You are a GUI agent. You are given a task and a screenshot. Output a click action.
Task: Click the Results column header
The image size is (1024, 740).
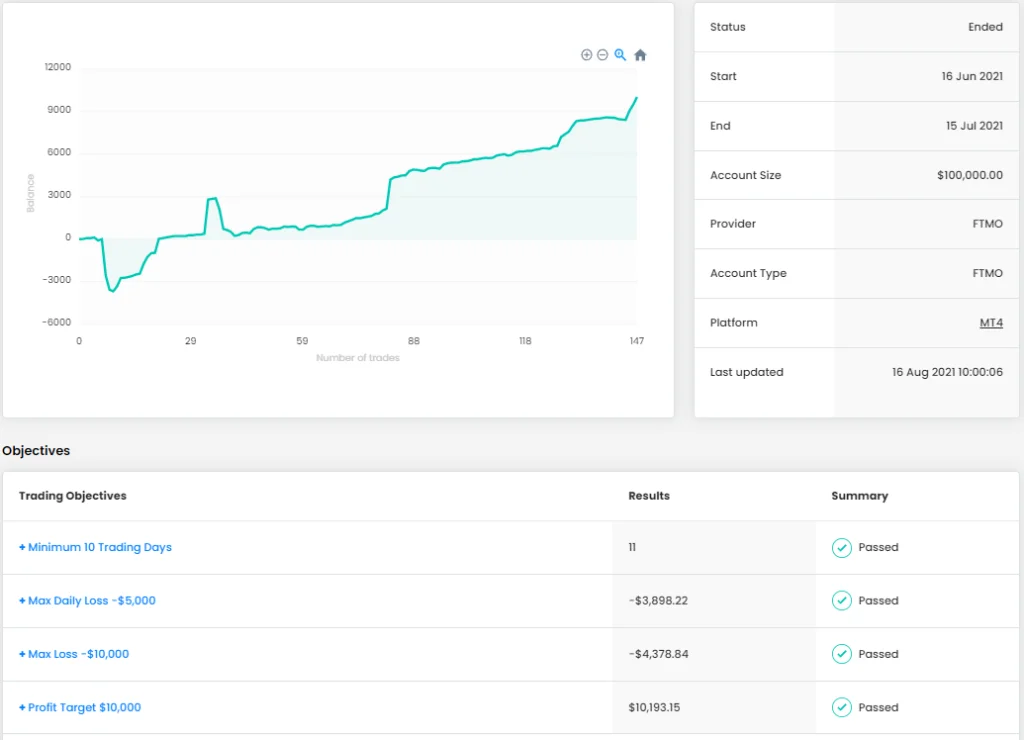[649, 496]
